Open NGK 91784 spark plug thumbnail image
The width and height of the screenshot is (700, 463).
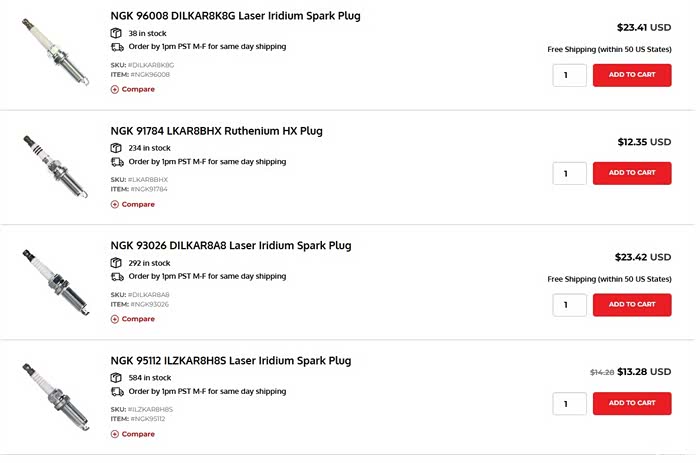[x=48, y=167]
